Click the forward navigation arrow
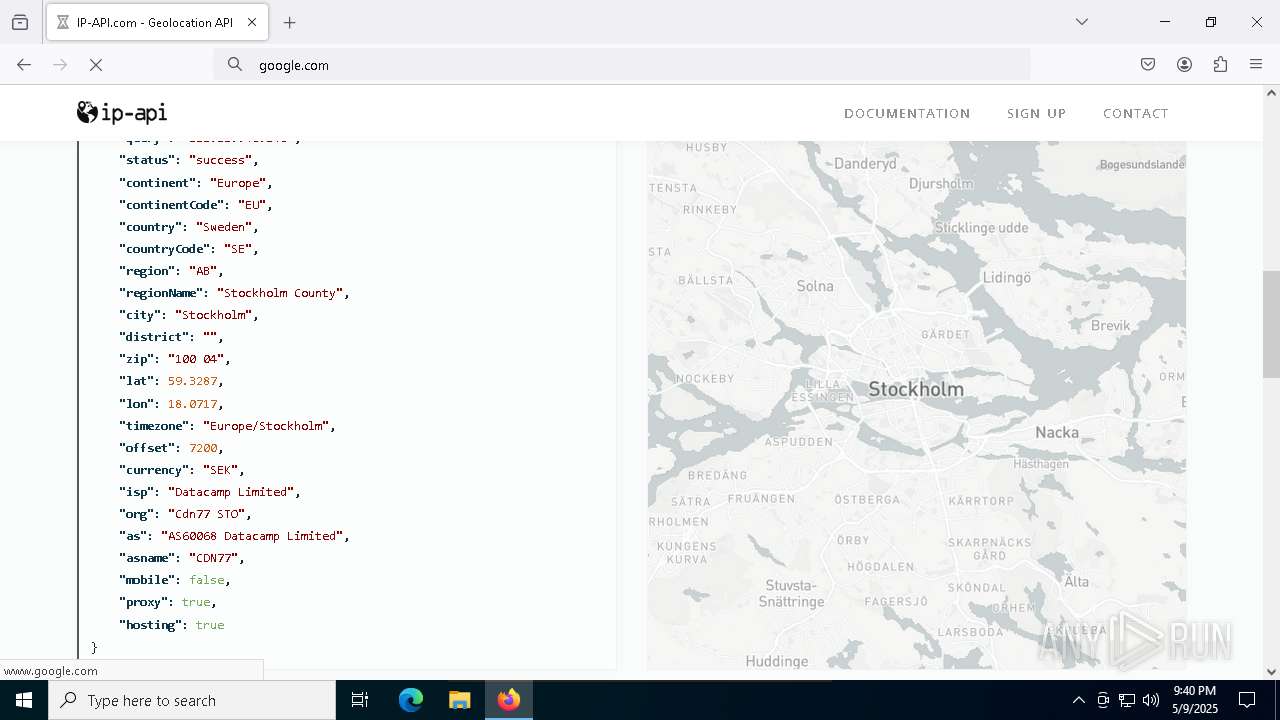Screen dimensions: 1280x720 coord(60,65)
